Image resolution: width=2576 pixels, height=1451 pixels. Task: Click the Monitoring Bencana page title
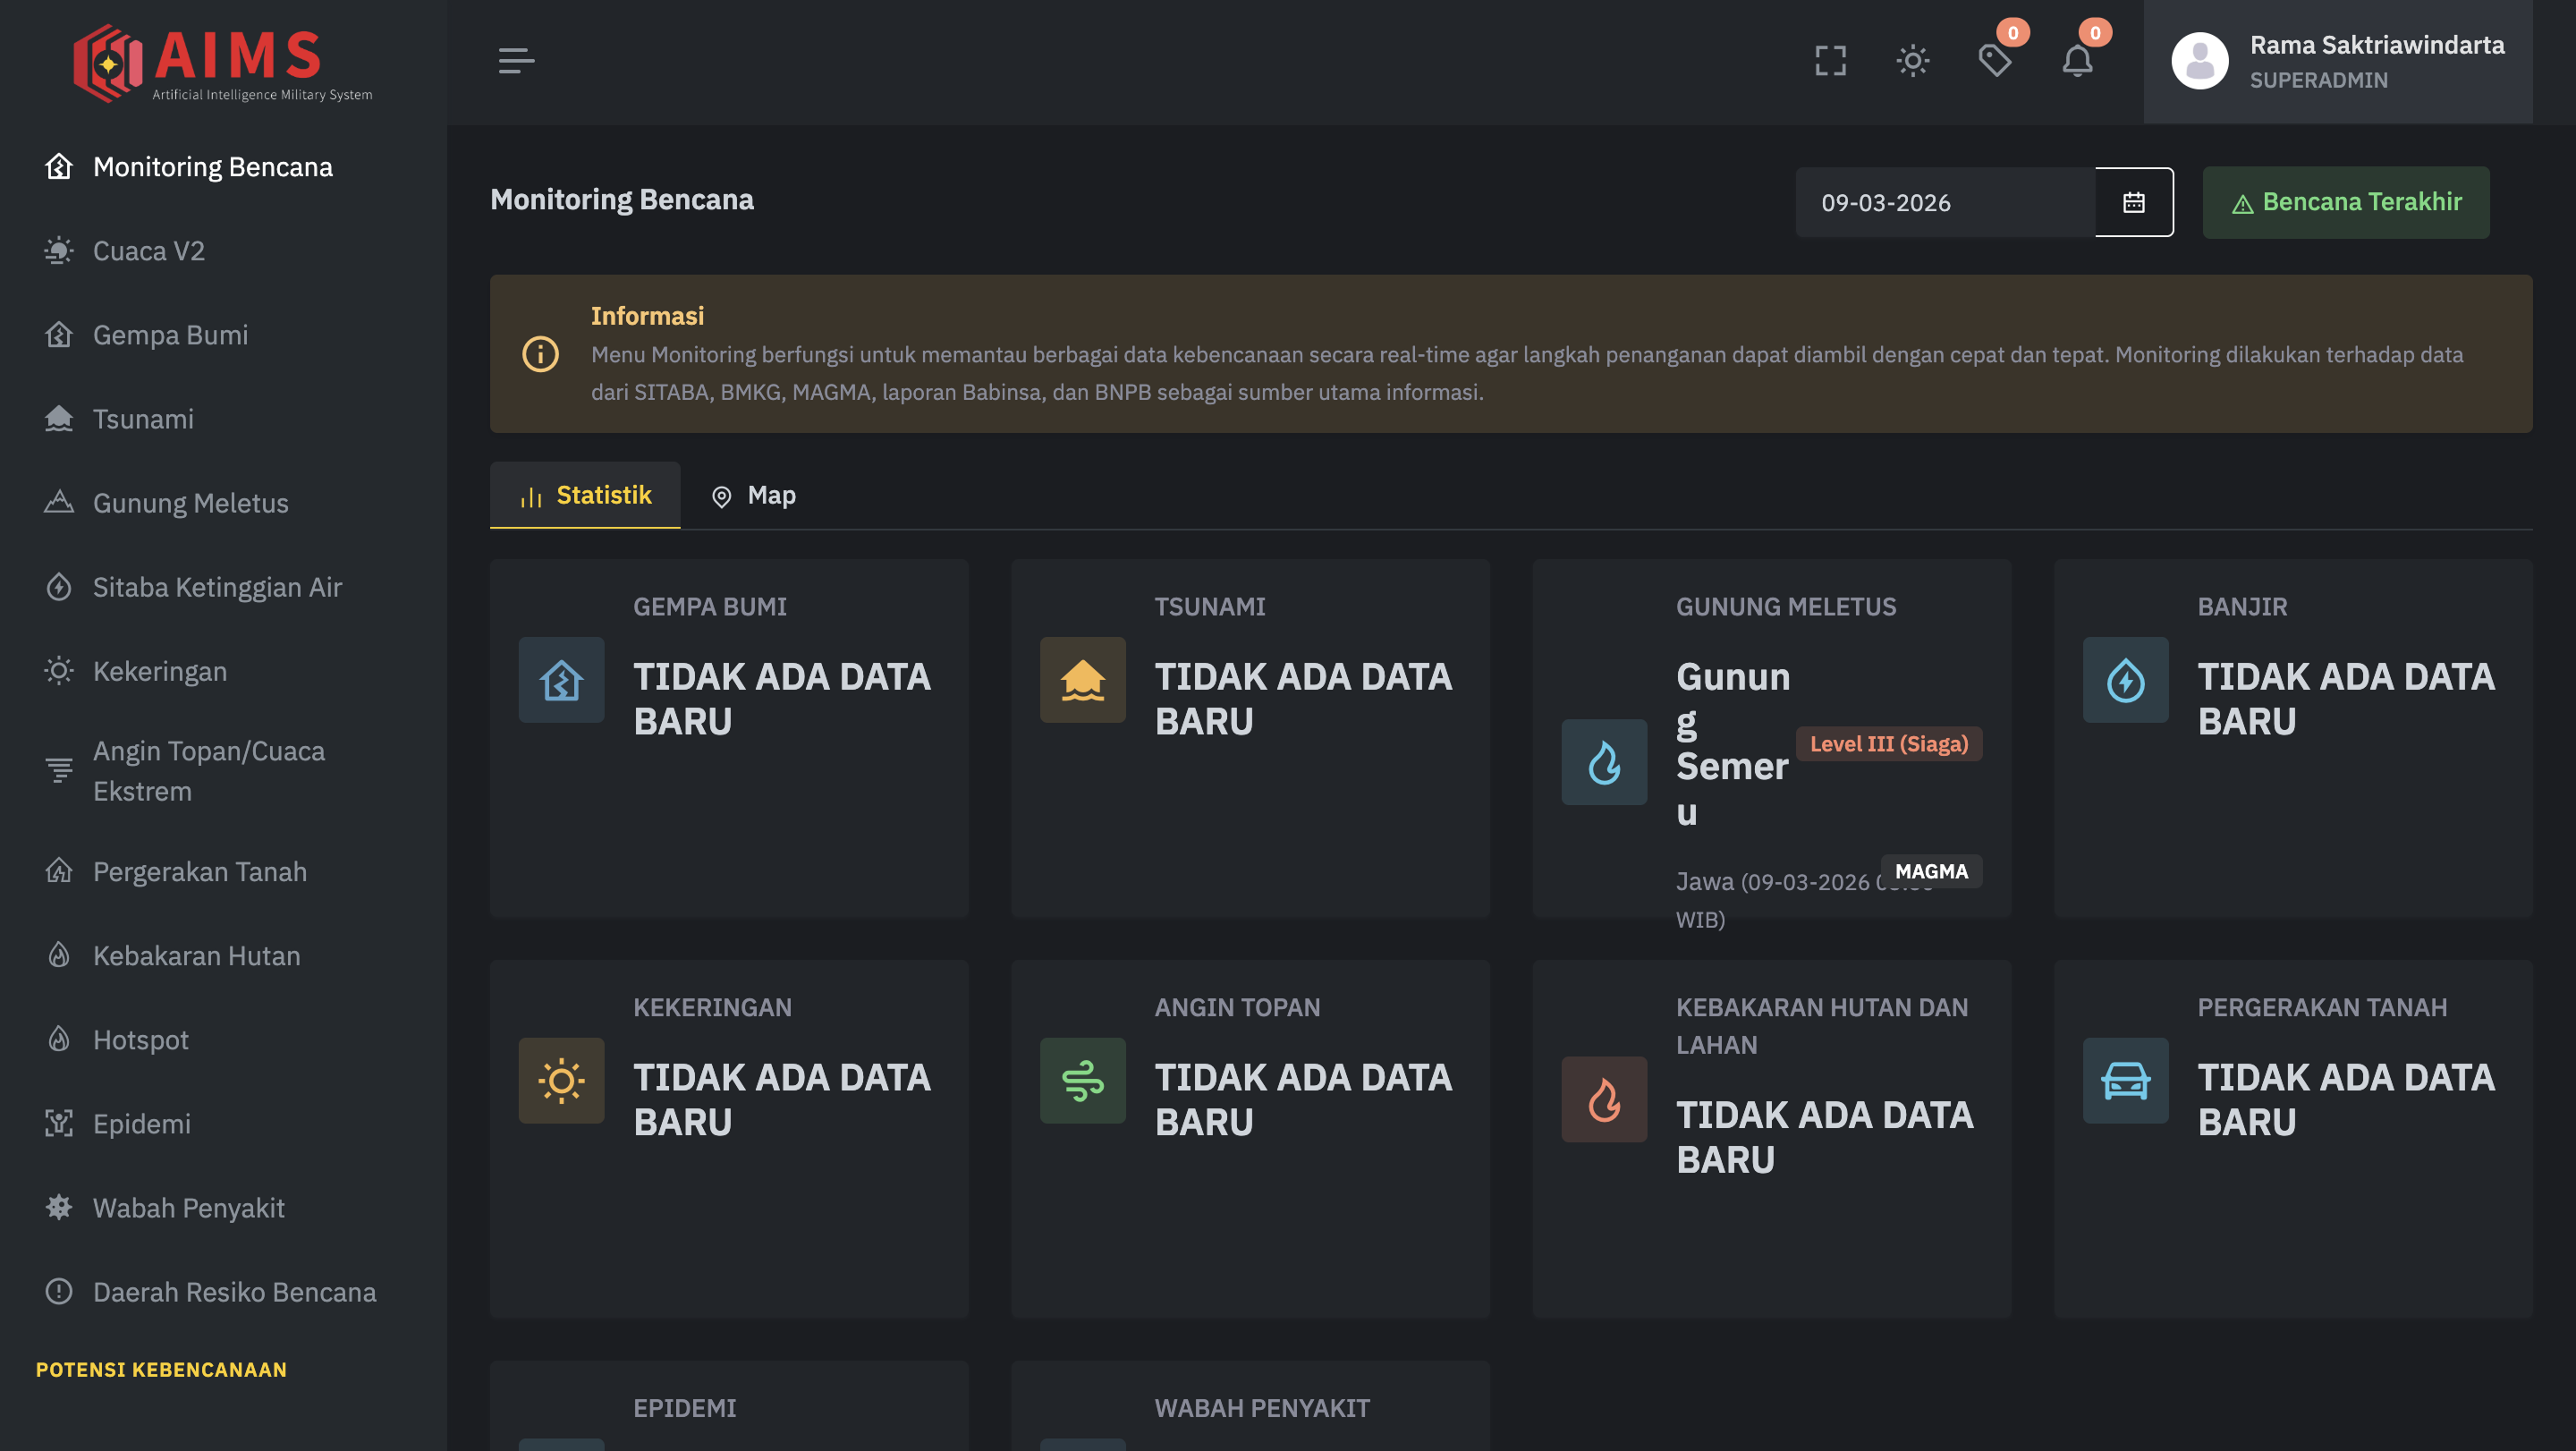[x=621, y=200]
